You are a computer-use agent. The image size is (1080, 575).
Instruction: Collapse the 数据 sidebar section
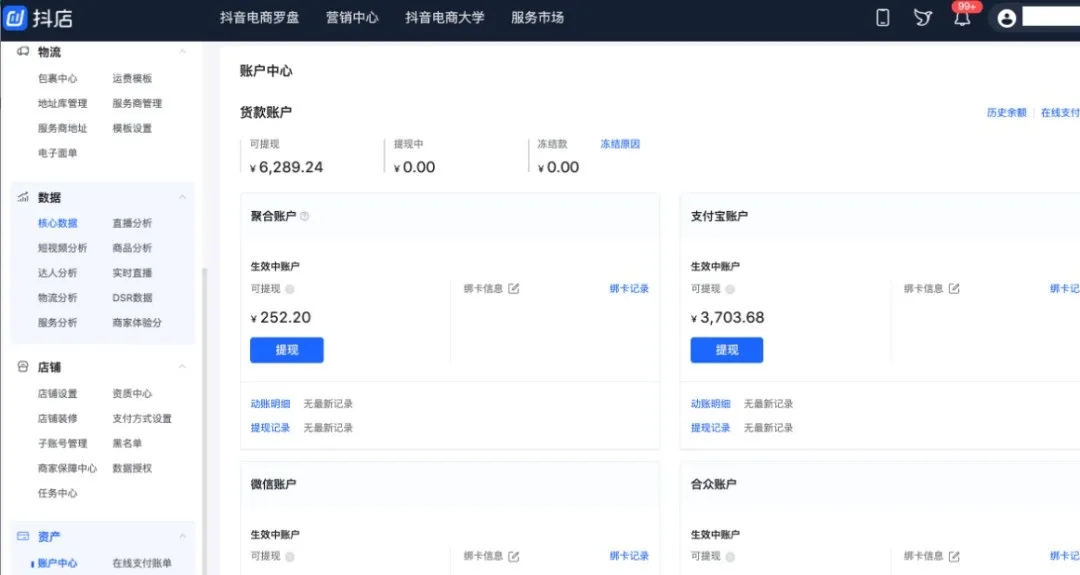click(183, 198)
